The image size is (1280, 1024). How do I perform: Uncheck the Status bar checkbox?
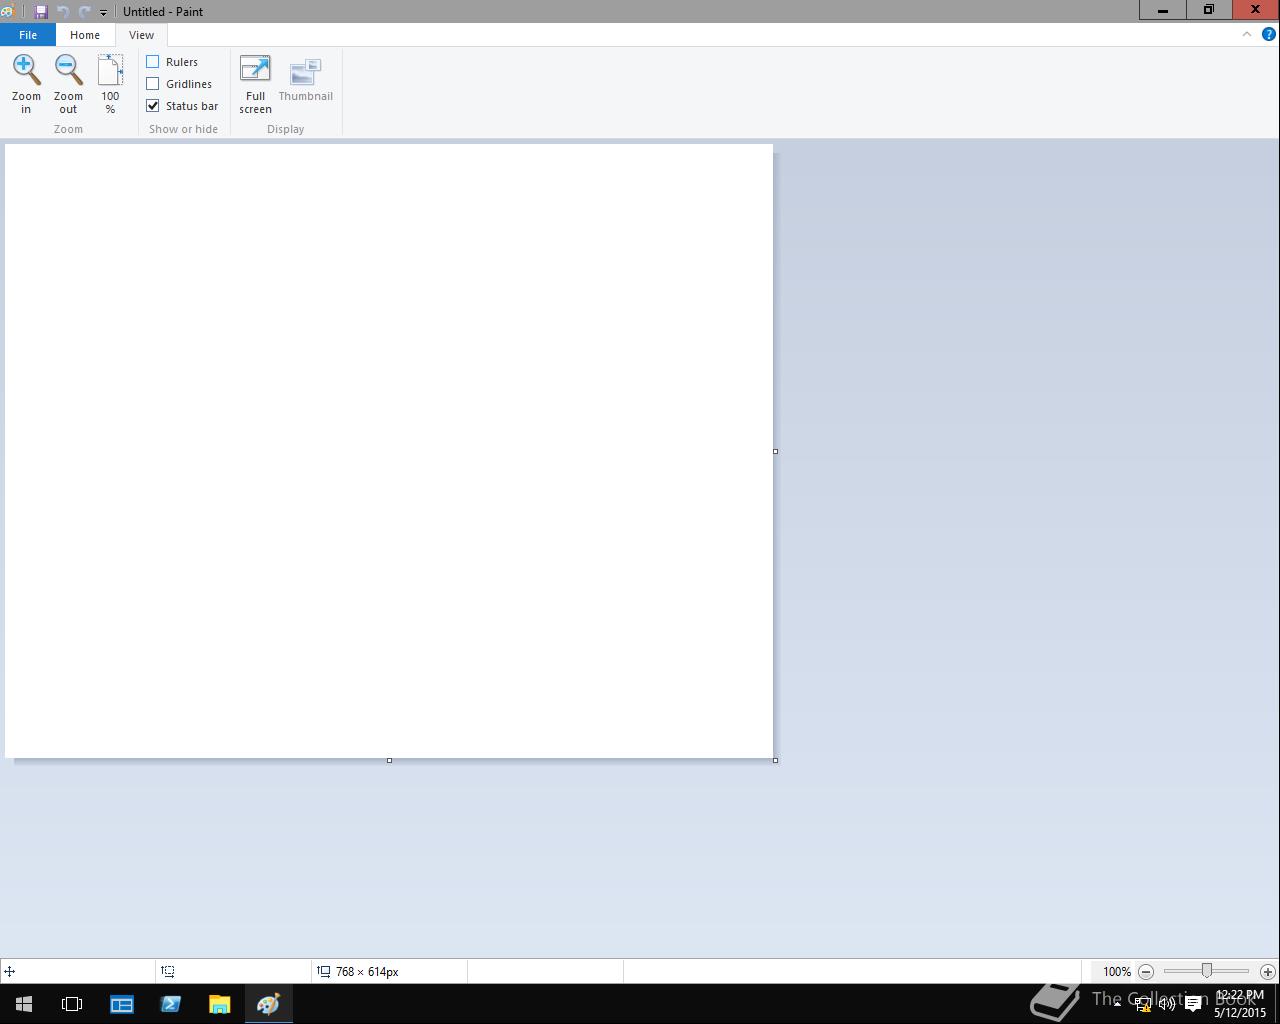[153, 106]
